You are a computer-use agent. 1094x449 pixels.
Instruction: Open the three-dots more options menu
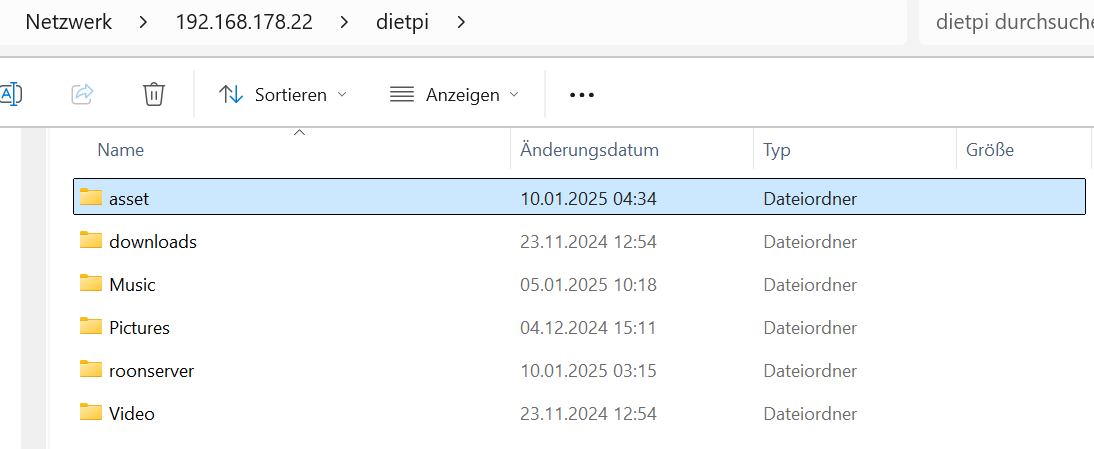[581, 95]
